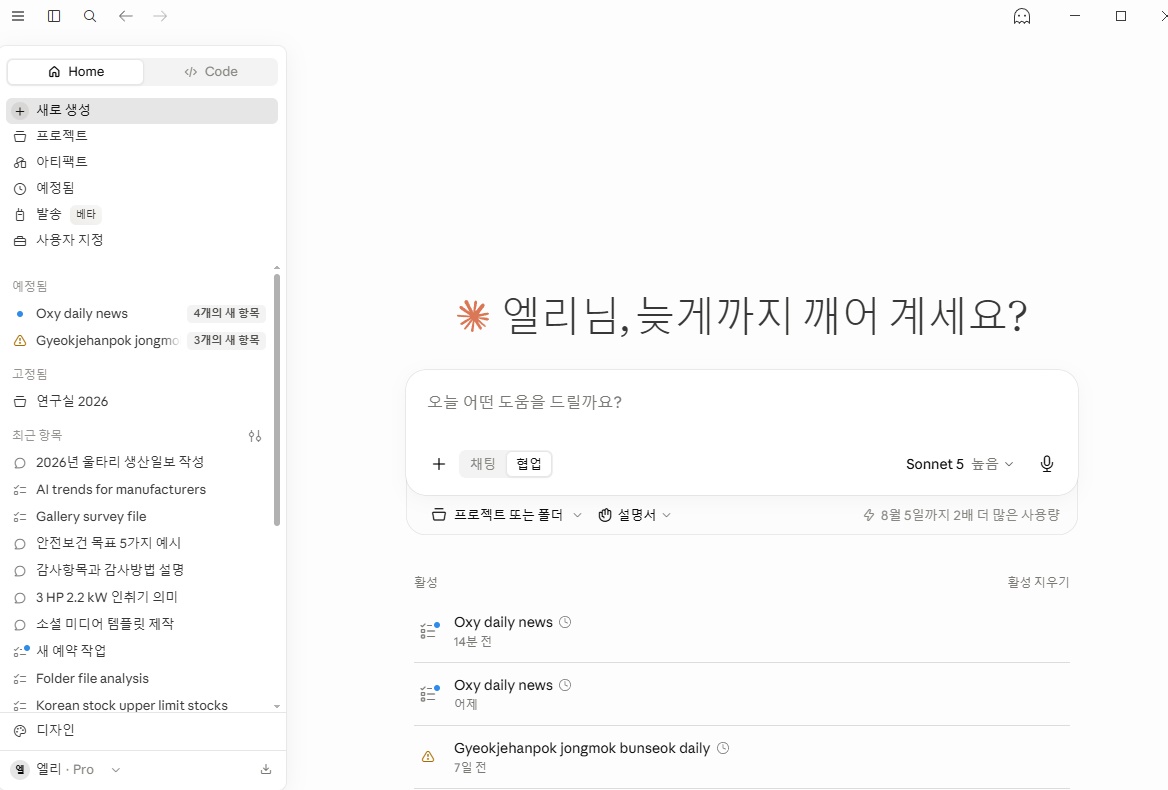Select the 협업 mode toggle
Image resolution: width=1168 pixels, height=790 pixels.
coord(529,464)
